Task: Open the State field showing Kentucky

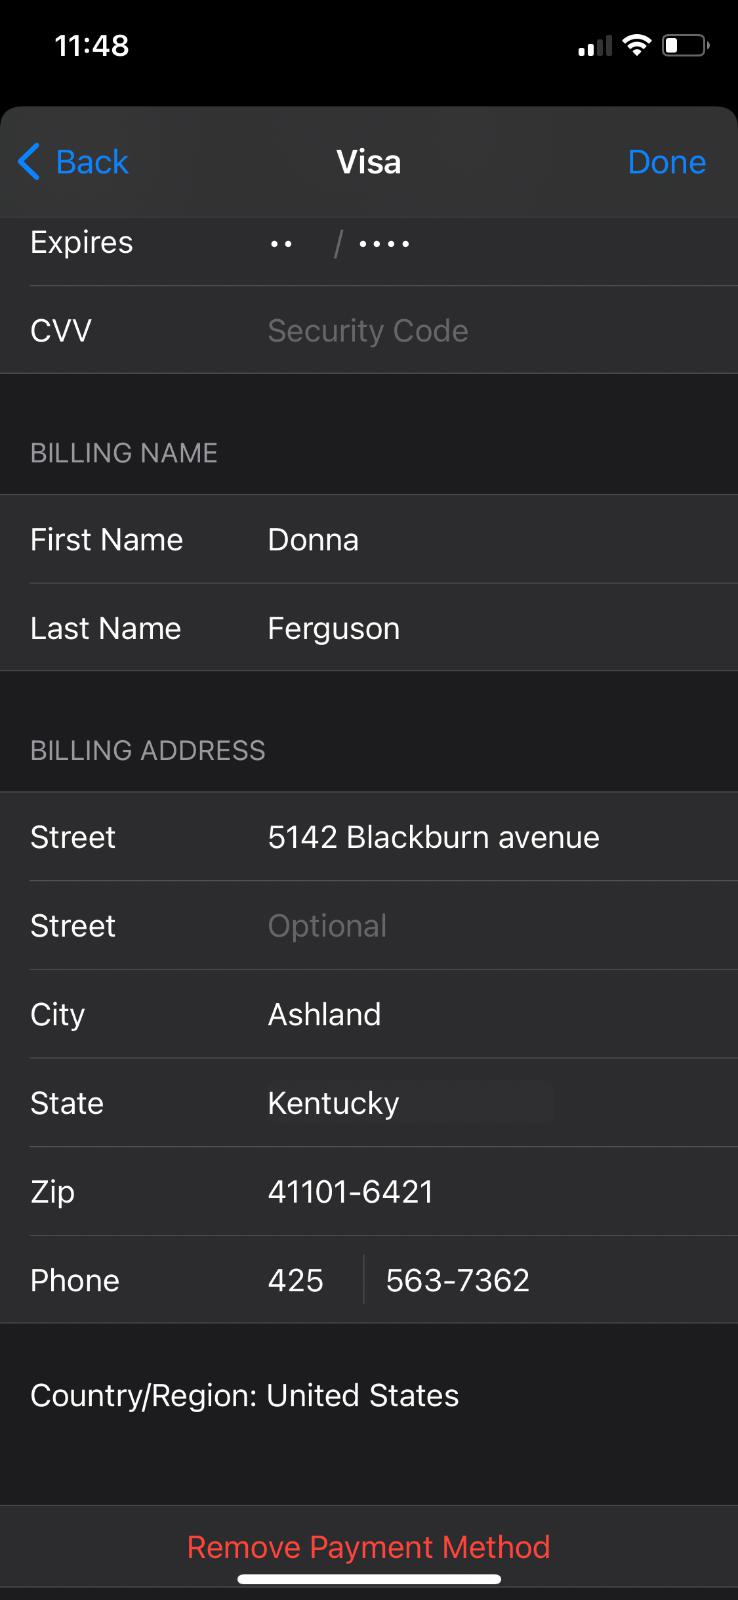Action: [x=334, y=1103]
